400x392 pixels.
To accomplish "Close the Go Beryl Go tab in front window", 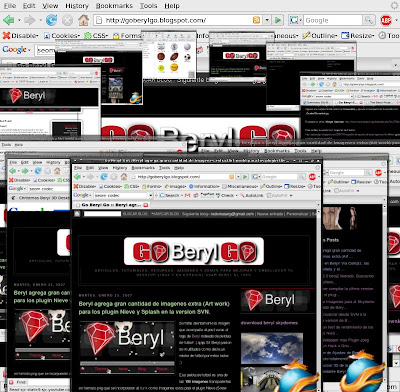I will pos(146,205).
